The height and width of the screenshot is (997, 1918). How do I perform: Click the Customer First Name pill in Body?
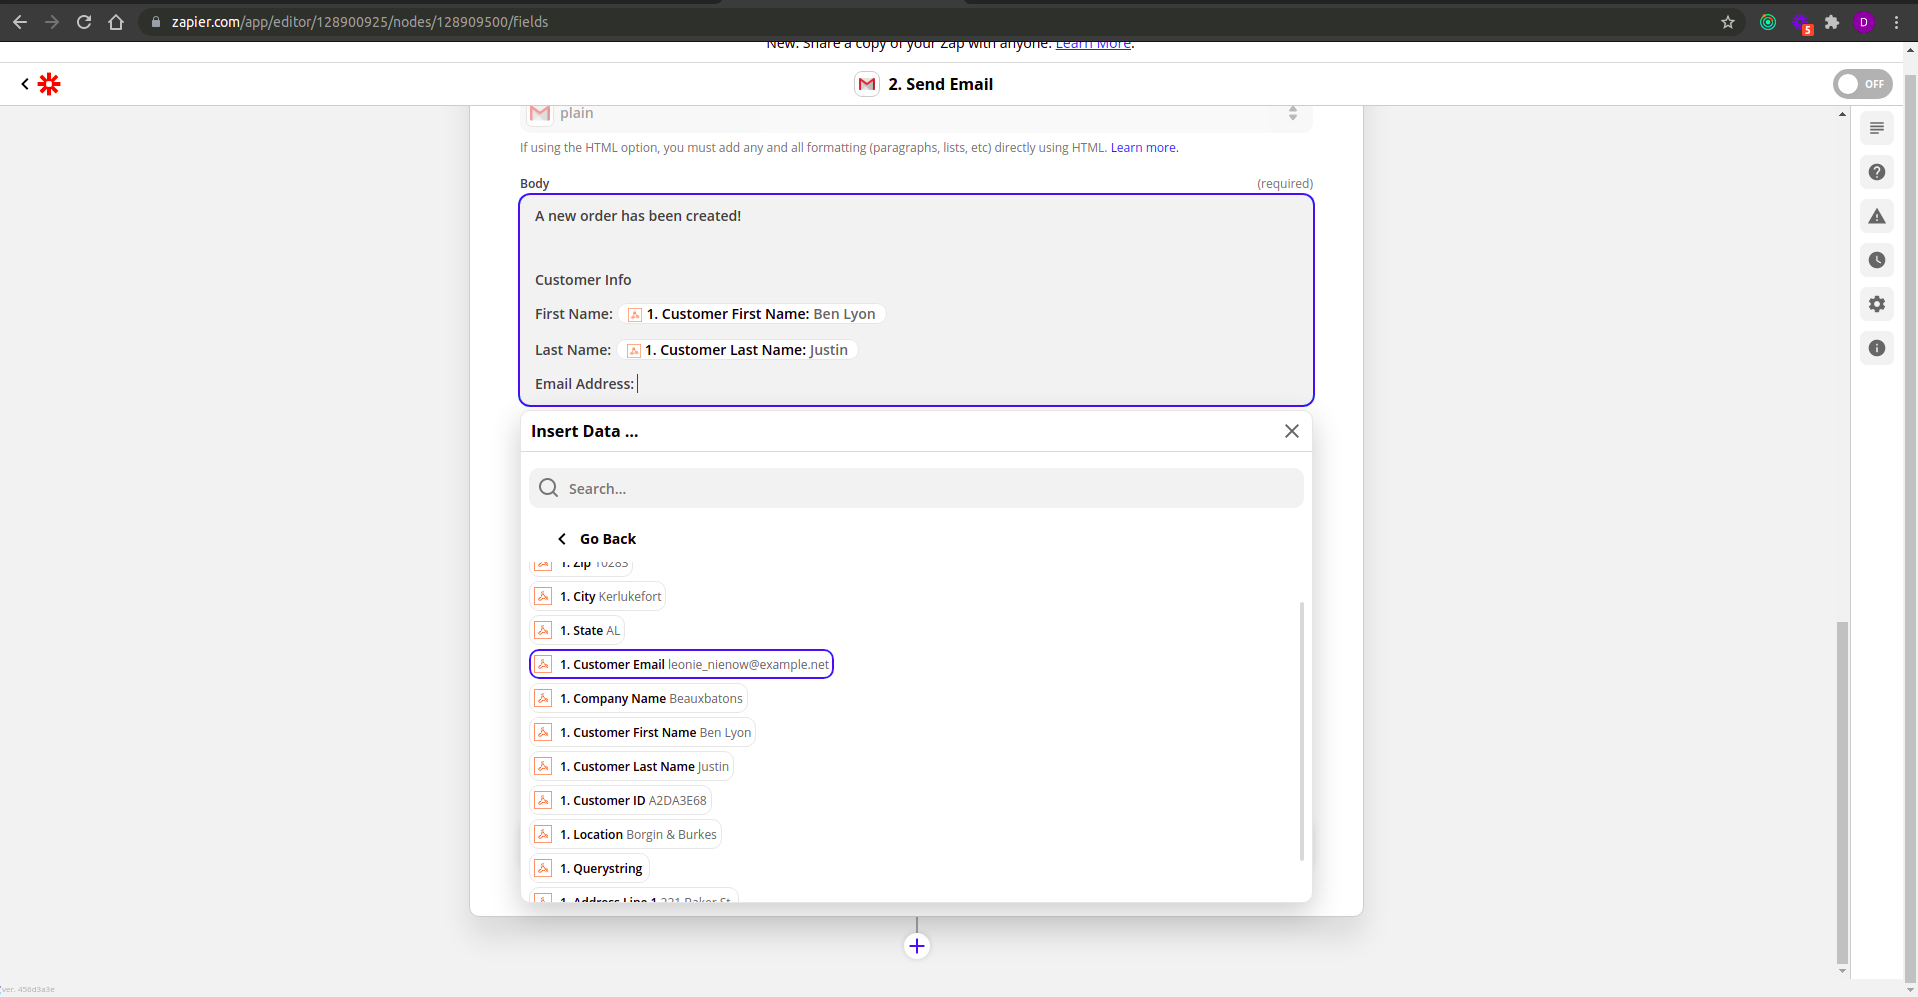(x=752, y=314)
